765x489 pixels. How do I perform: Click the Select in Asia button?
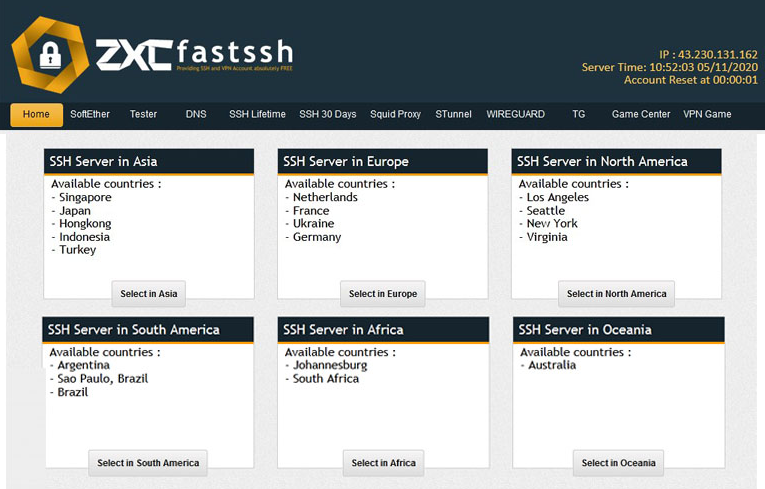point(149,294)
